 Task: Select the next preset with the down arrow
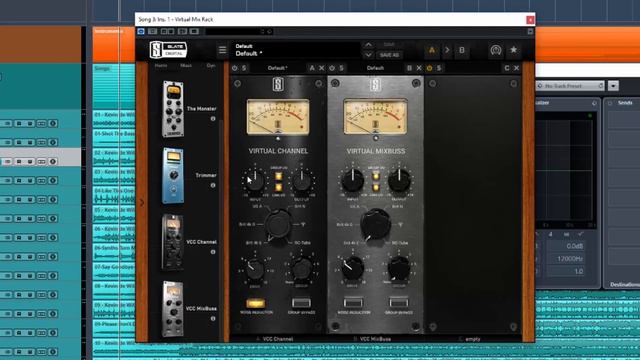368,55
